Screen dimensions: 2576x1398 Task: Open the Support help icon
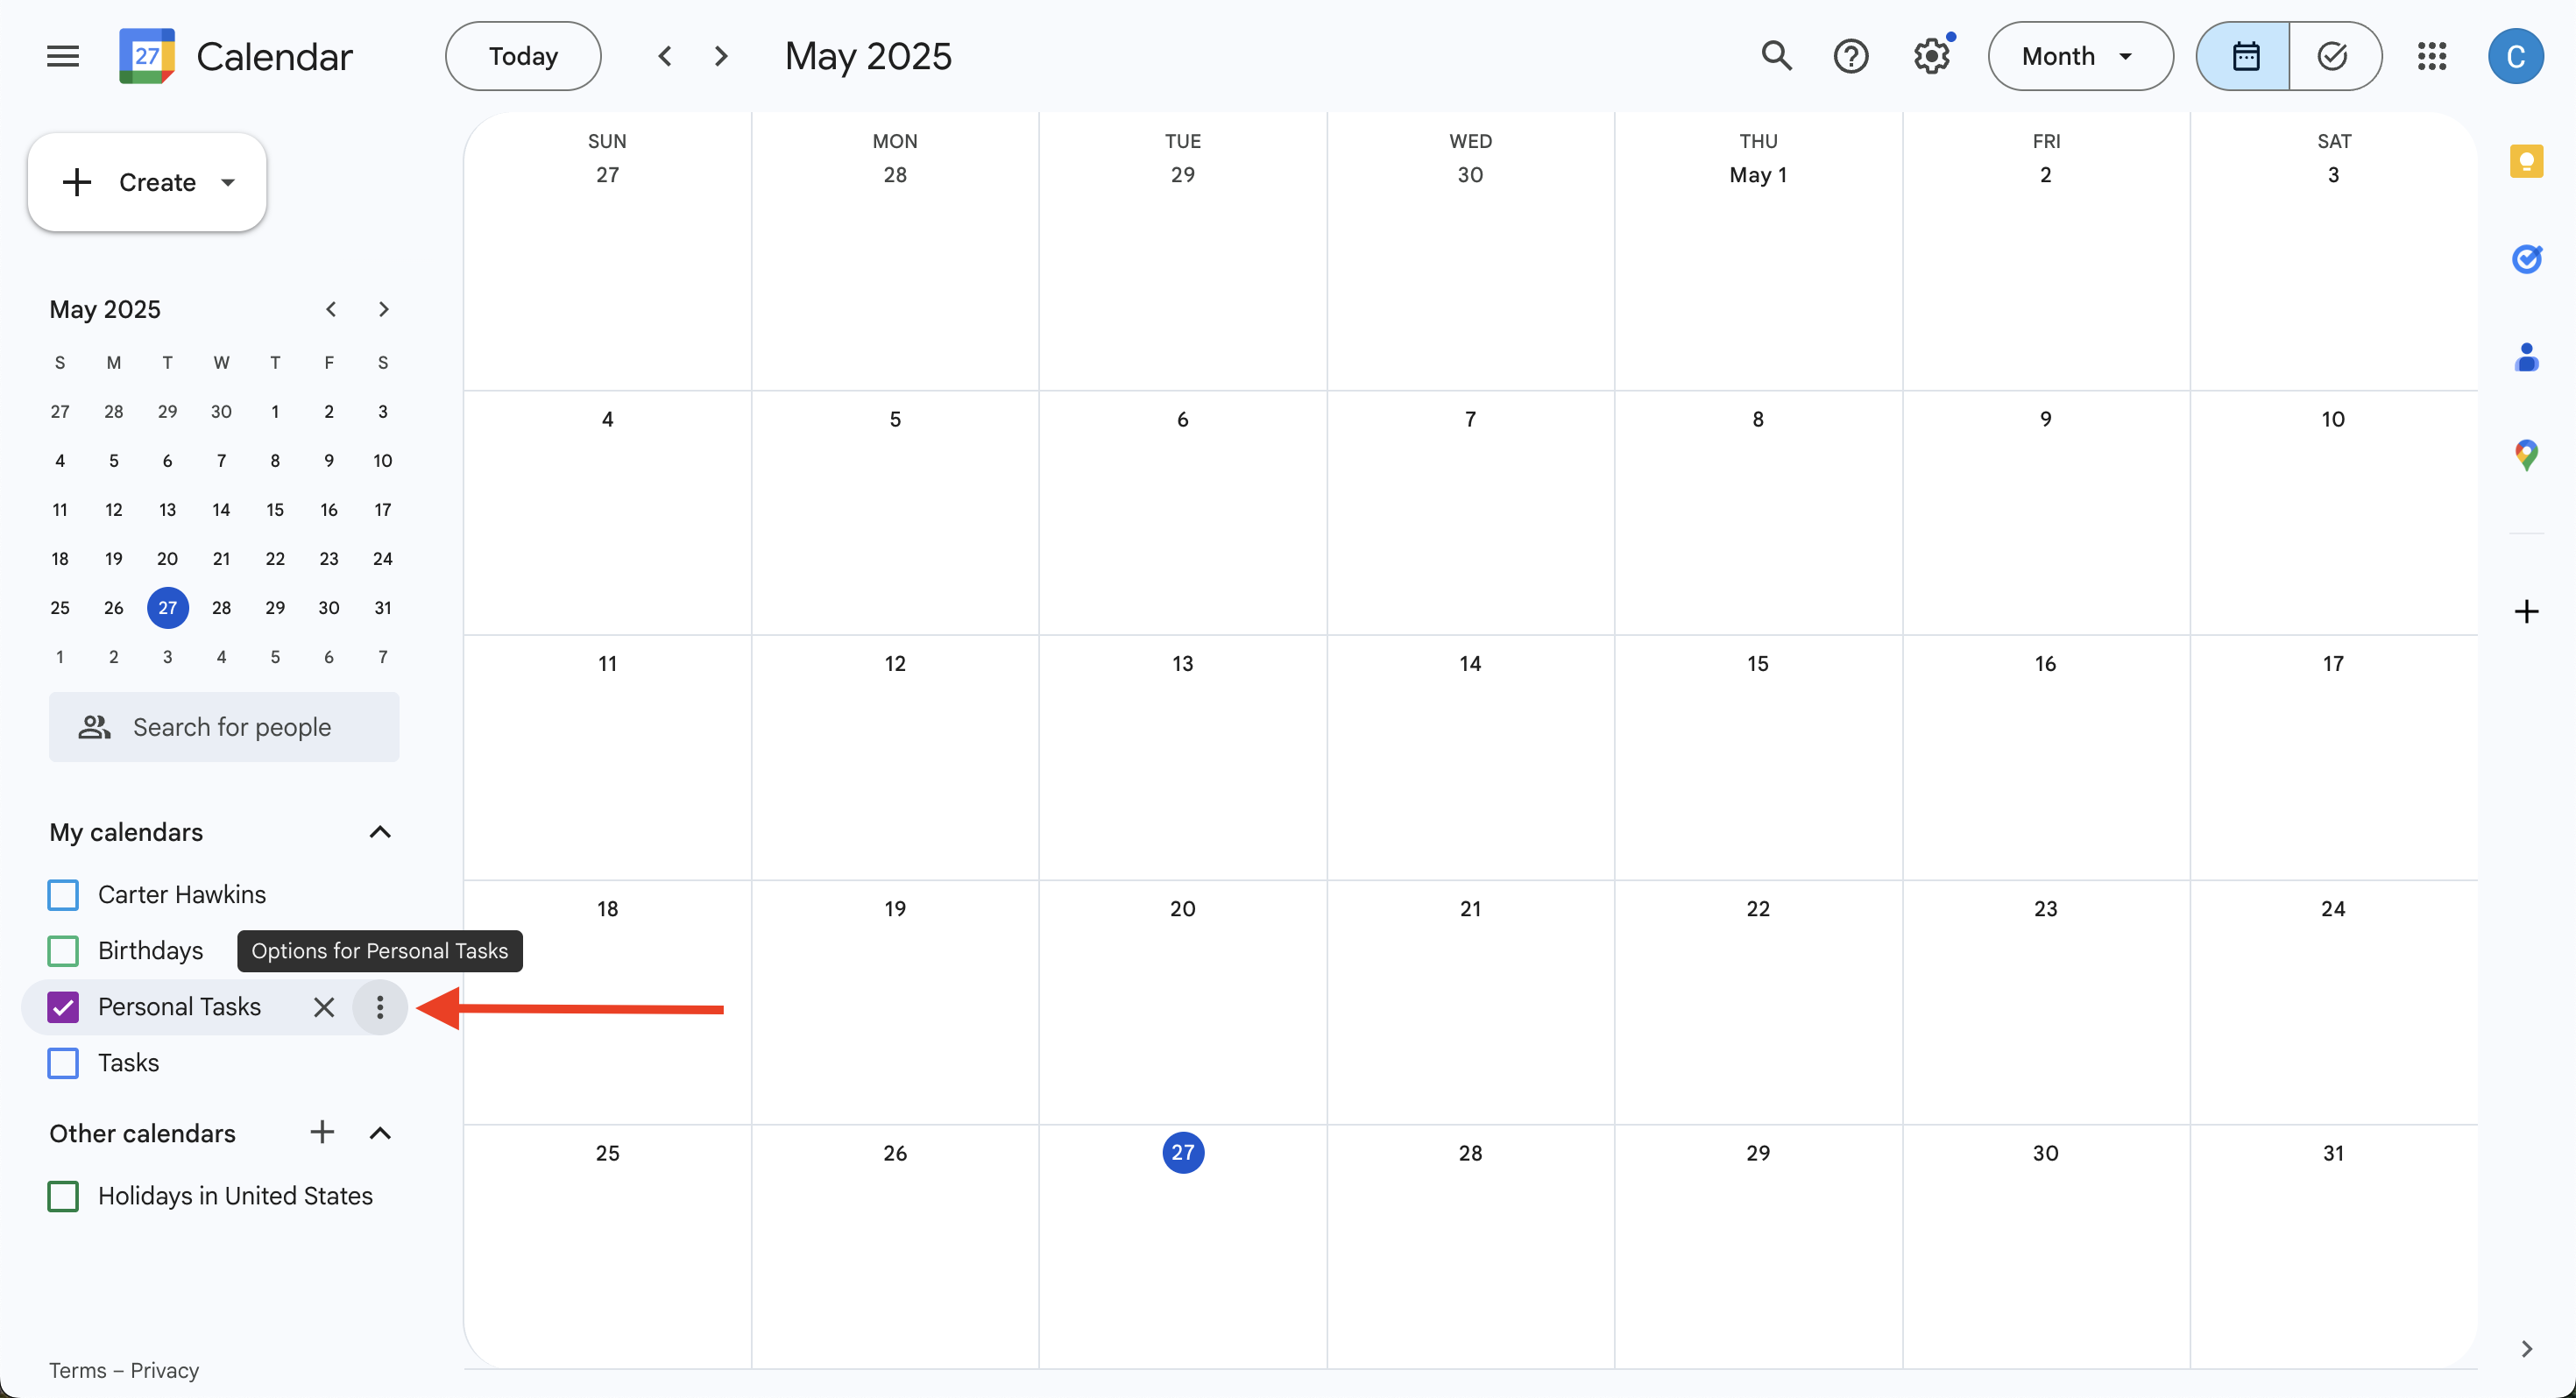1851,56
